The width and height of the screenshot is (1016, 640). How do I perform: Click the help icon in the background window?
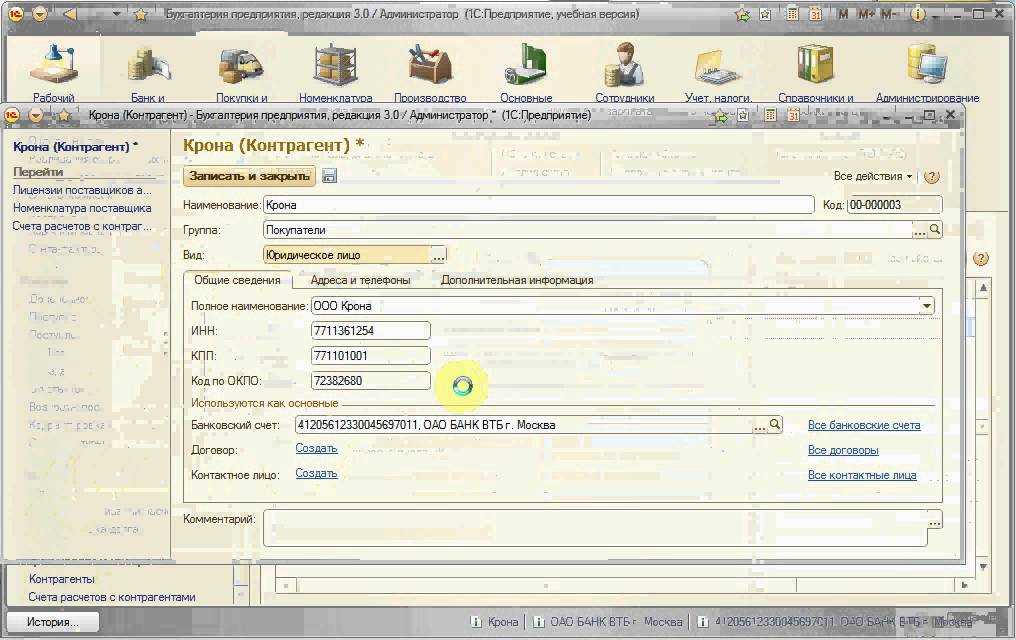point(980,258)
